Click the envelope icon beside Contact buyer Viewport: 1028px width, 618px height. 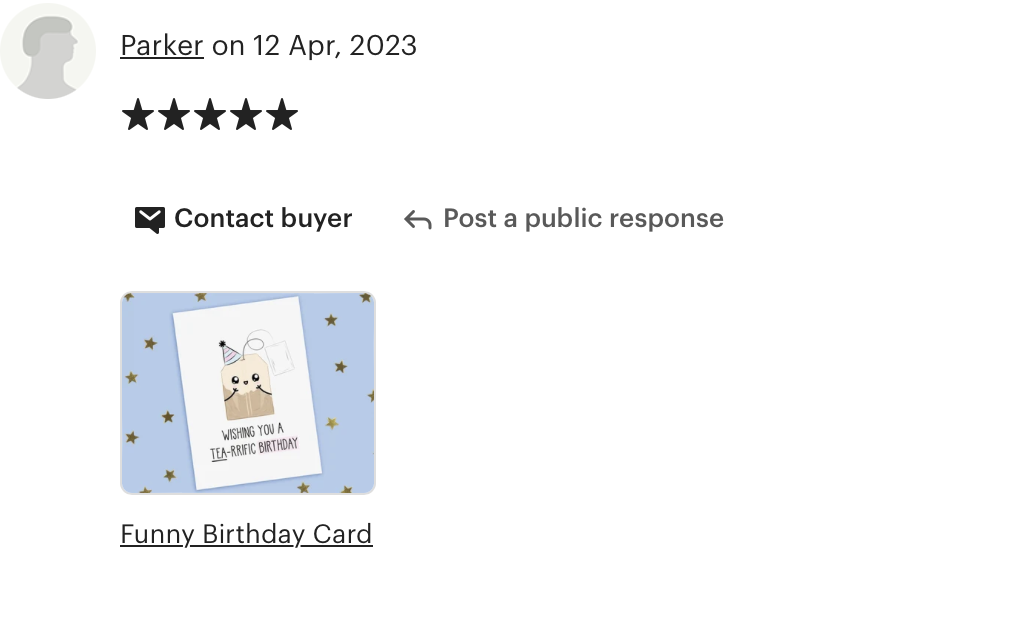pyautogui.click(x=149, y=219)
